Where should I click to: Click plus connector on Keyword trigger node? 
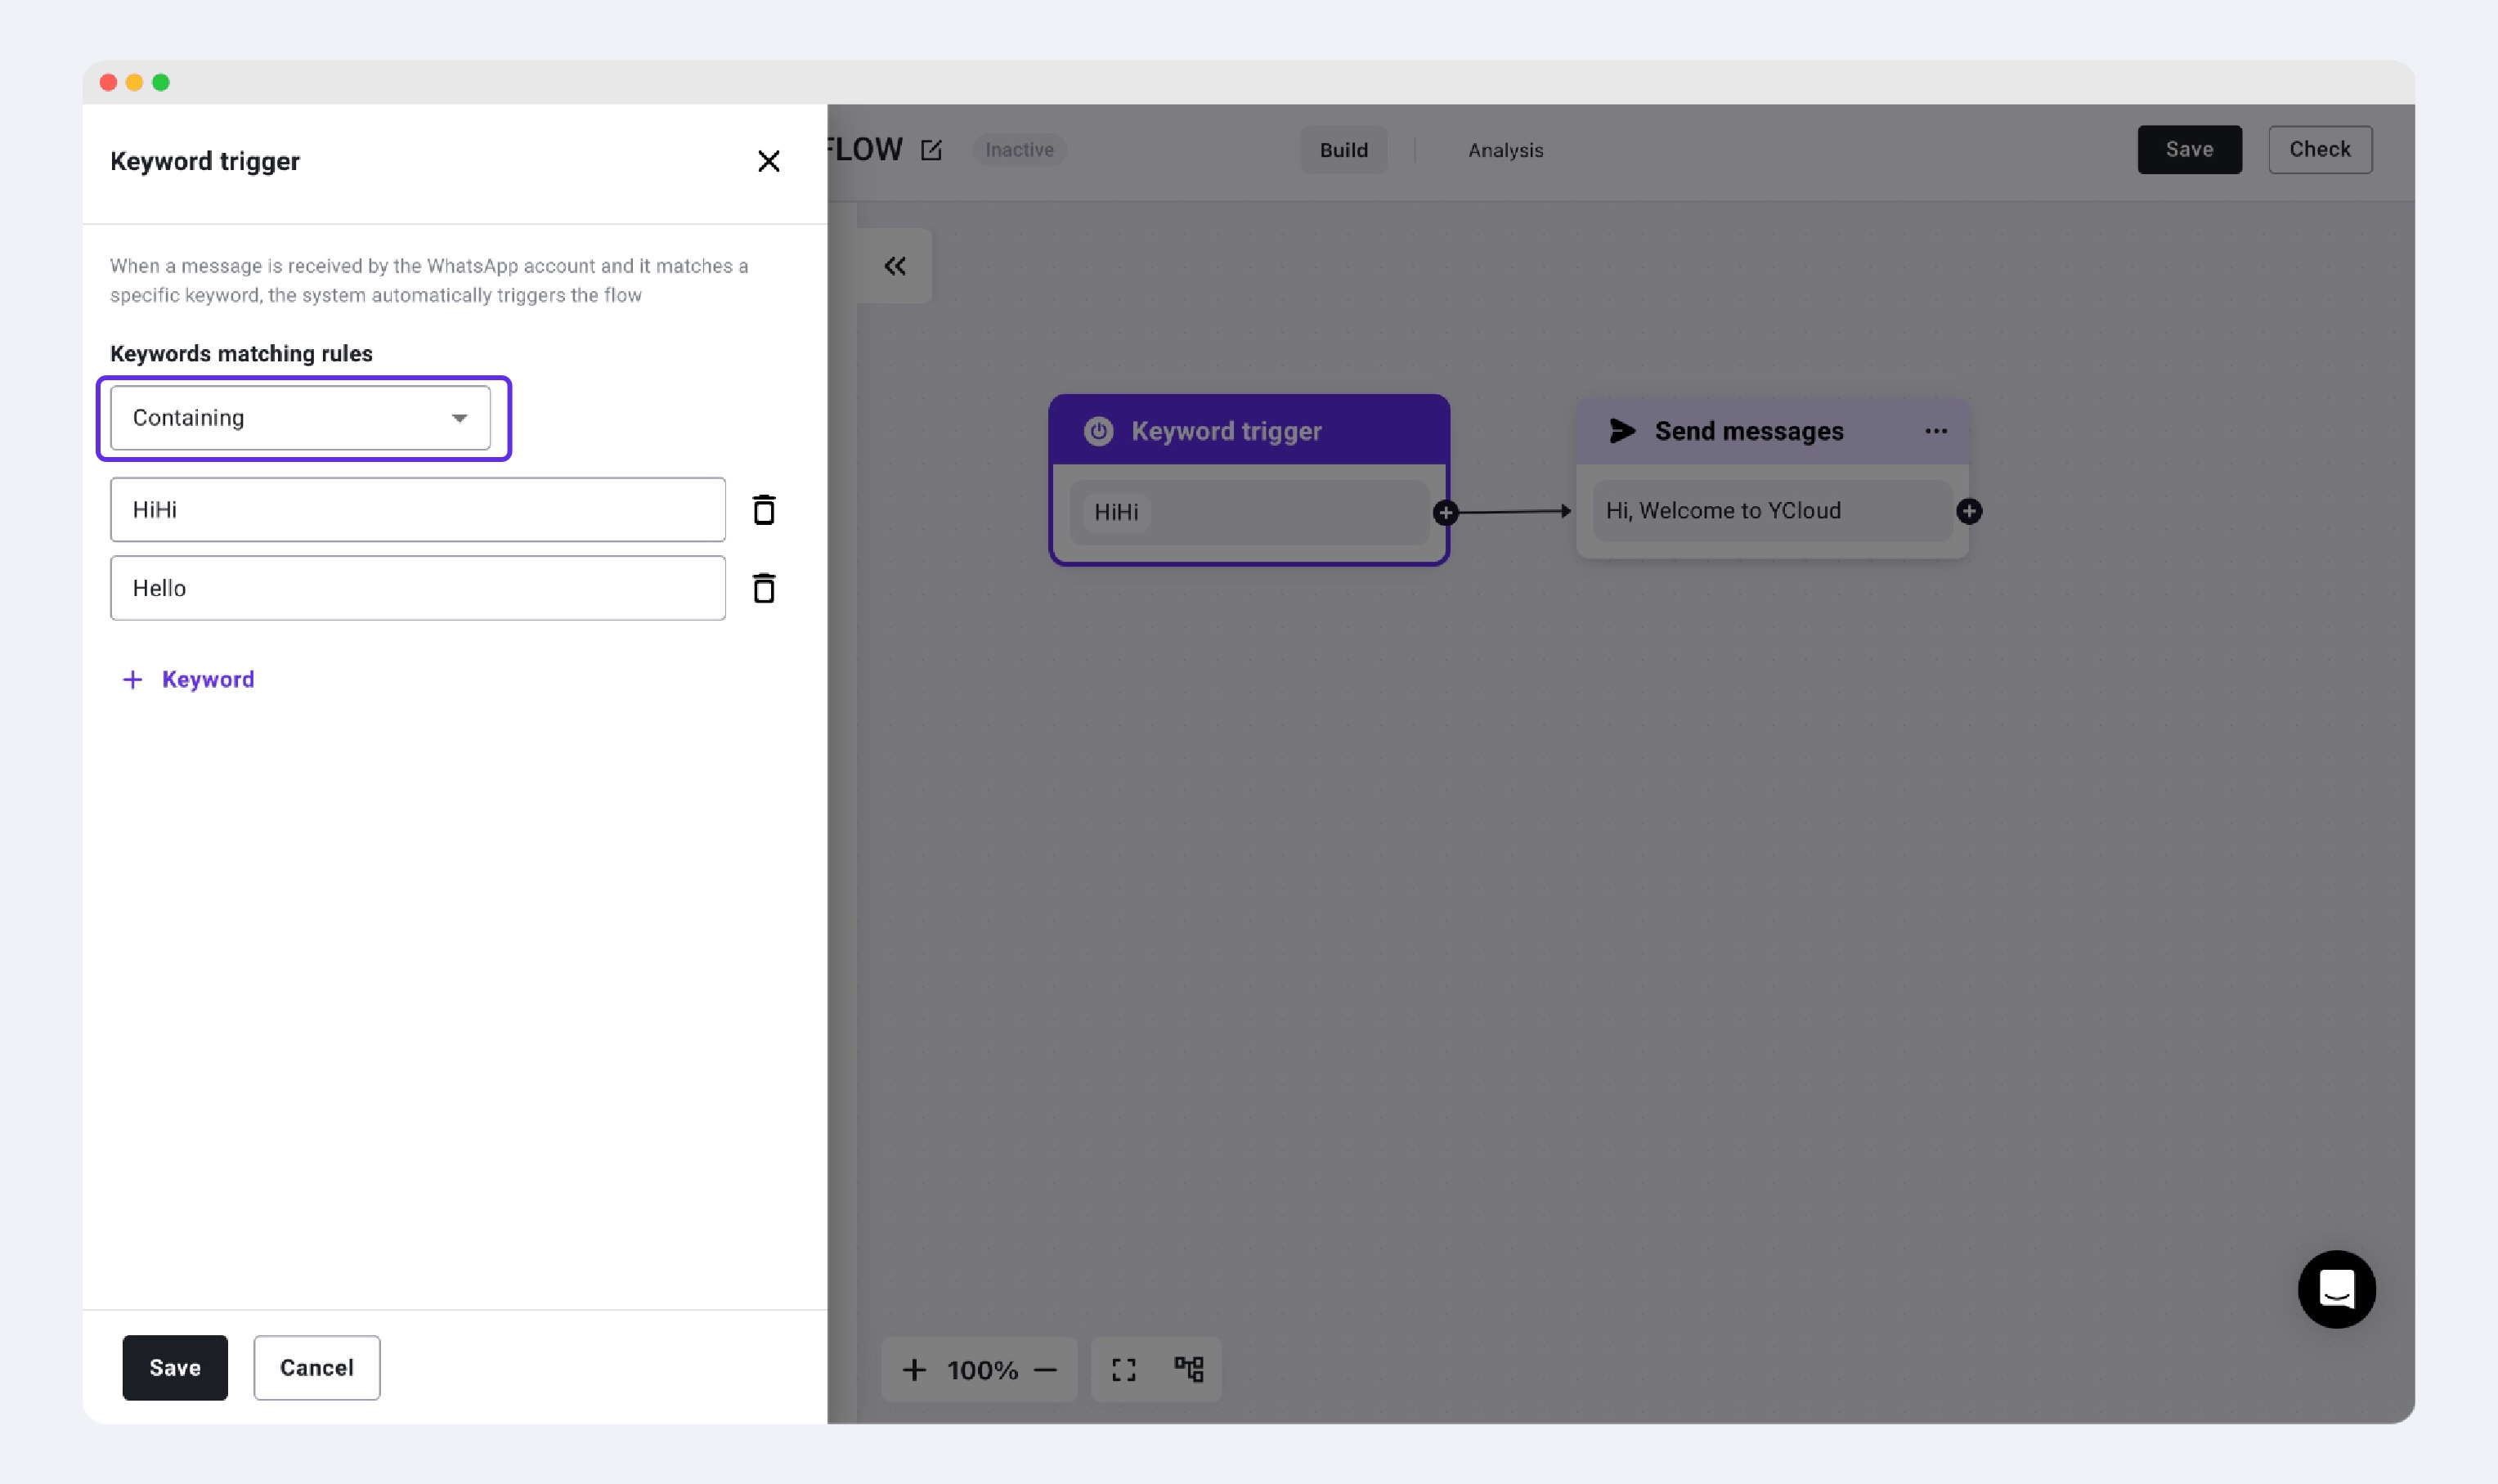tap(1445, 513)
